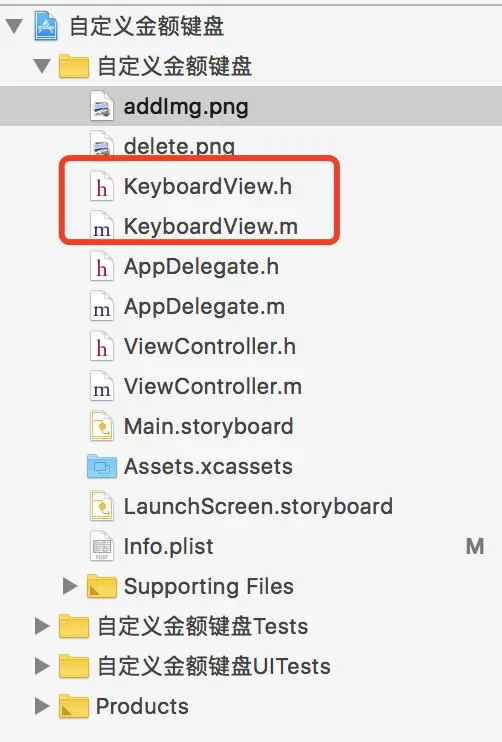This screenshot has height=742, width=502.
Task: Click the KeyboardView.m implementation file icon
Action: 102,226
